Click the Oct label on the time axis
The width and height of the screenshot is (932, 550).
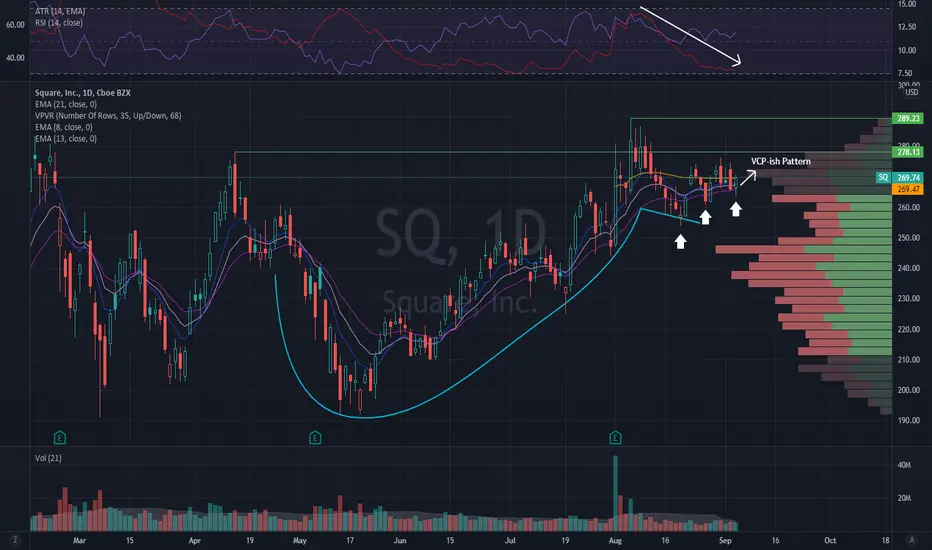tap(830, 540)
